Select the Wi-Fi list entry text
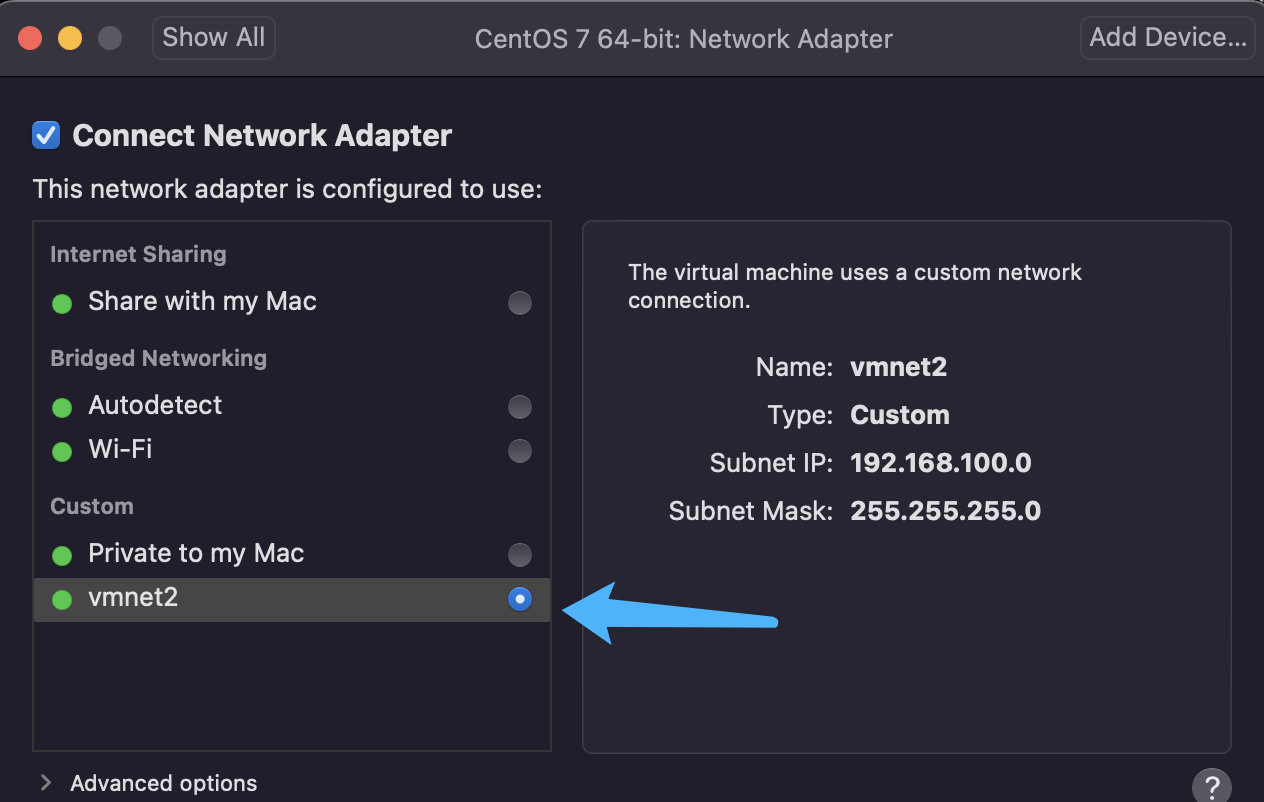The height and width of the screenshot is (802, 1264). (x=120, y=449)
